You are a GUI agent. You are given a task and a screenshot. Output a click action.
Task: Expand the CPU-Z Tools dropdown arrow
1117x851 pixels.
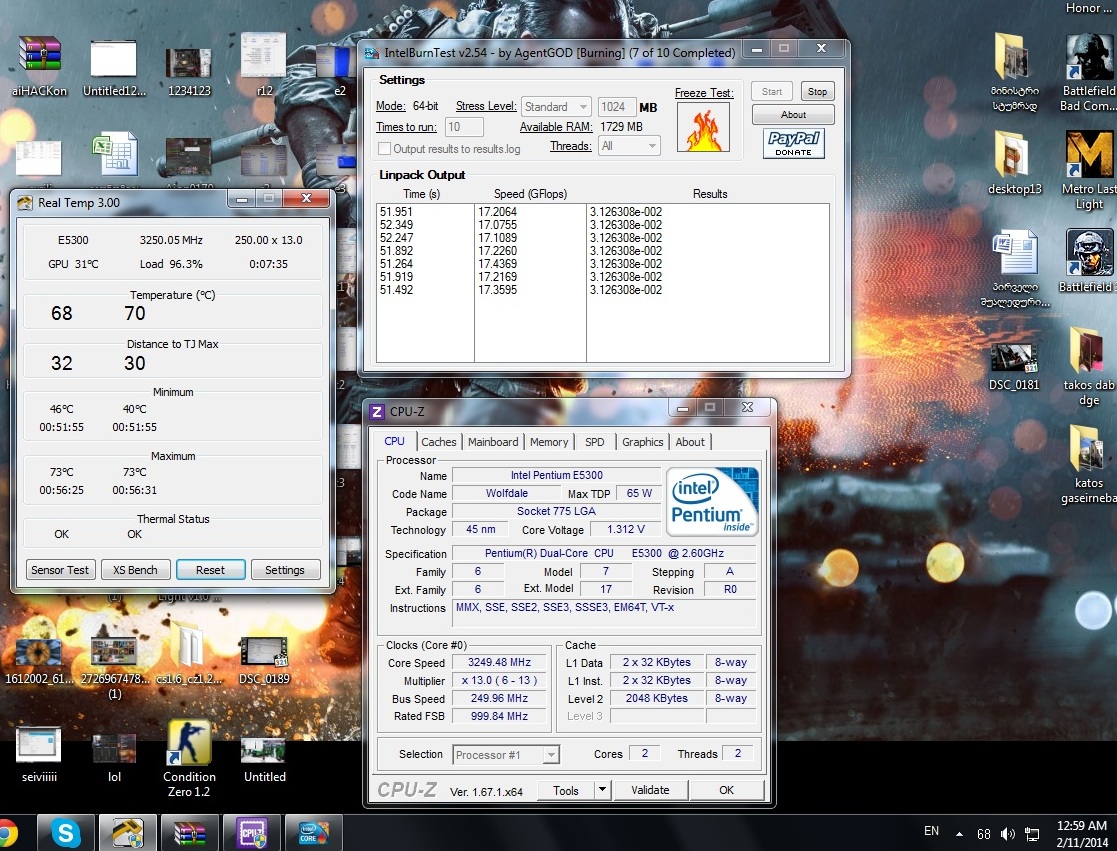pos(602,790)
